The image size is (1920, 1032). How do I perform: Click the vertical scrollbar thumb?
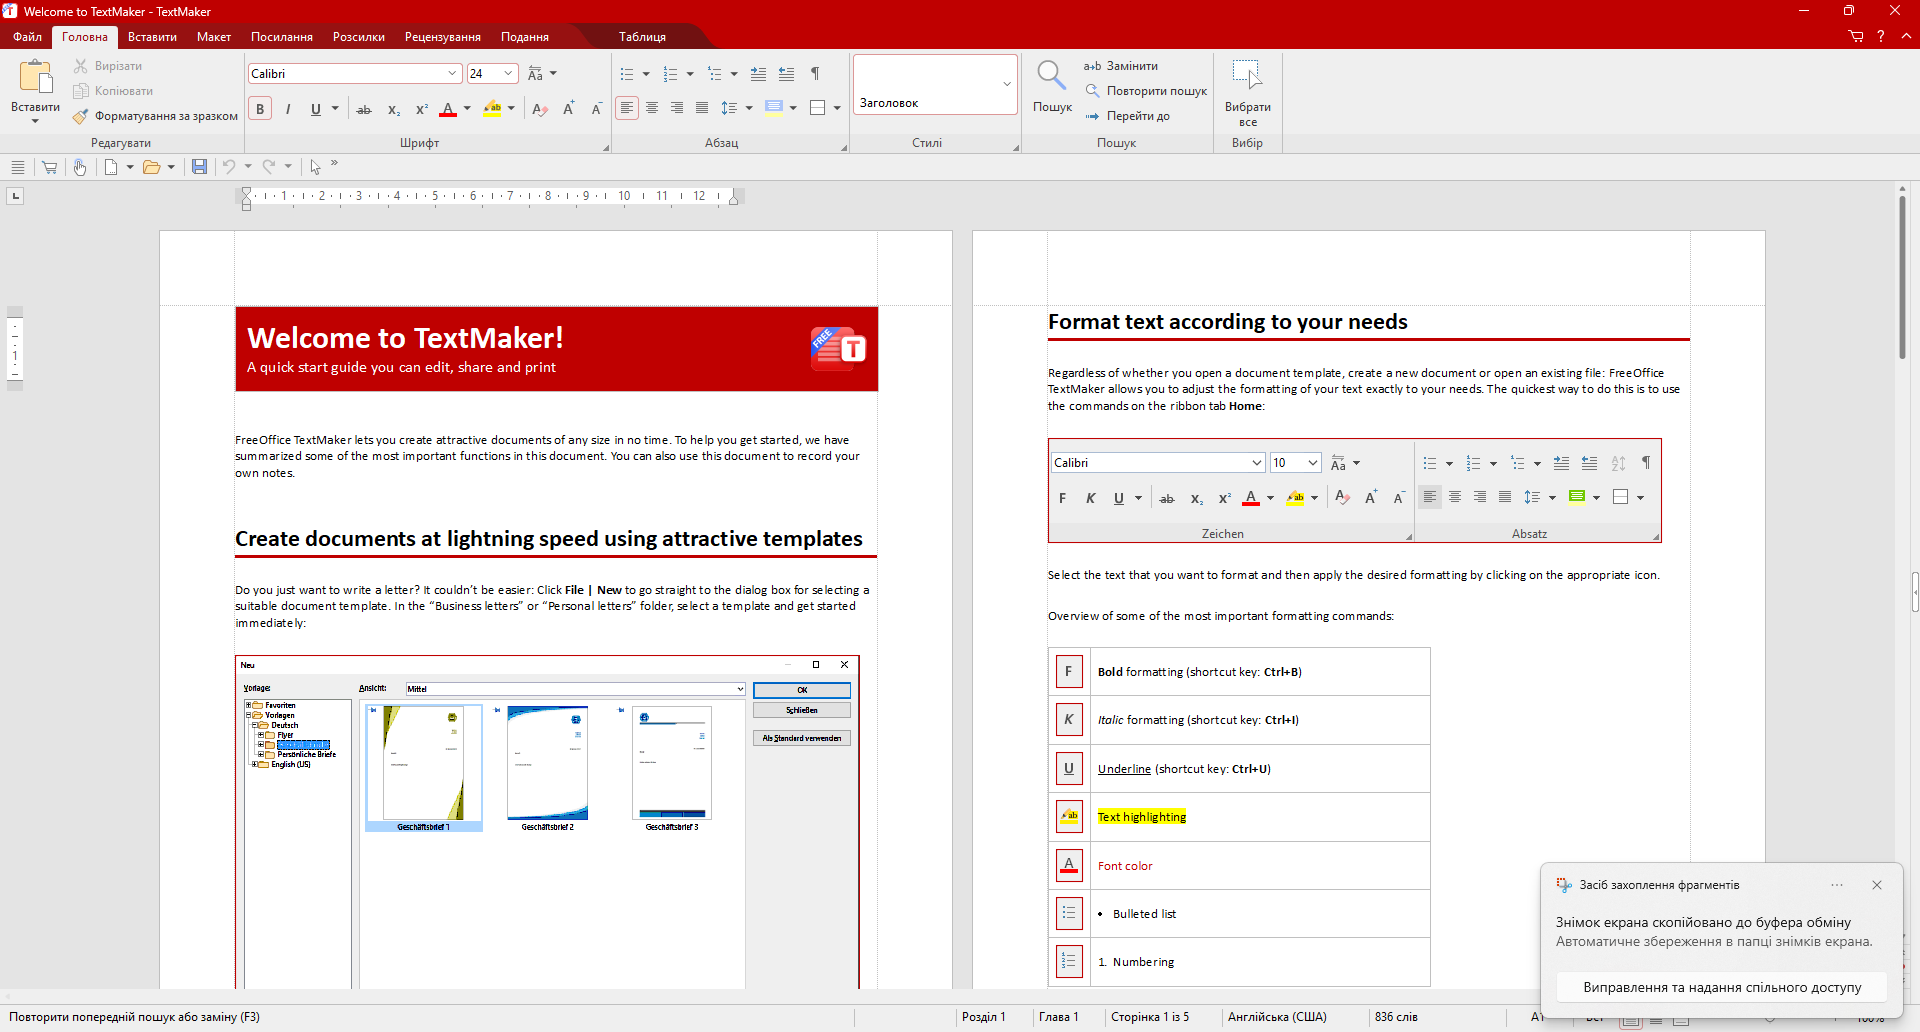[1902, 278]
